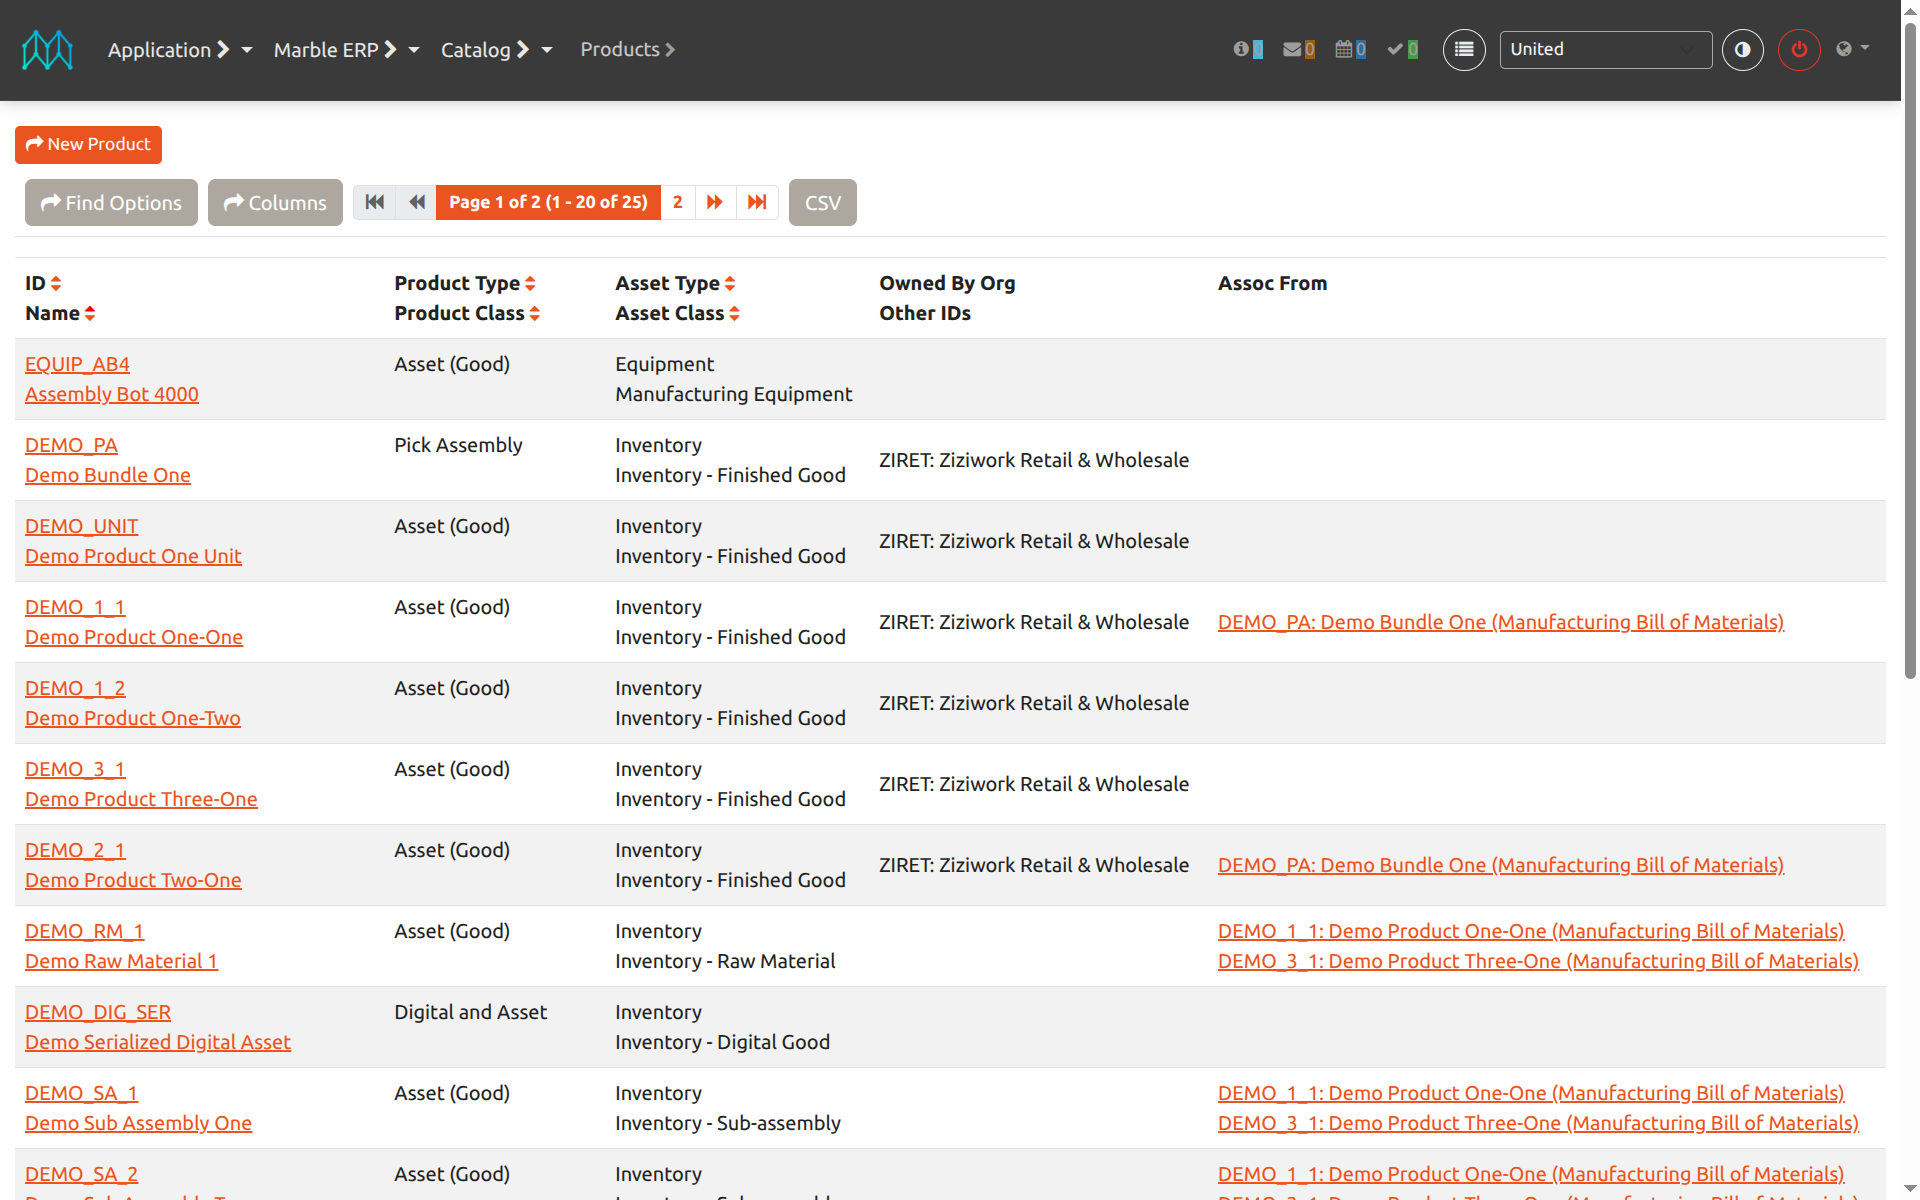Open the Marble ERP menu
Image resolution: width=1920 pixels, height=1200 pixels.
point(334,50)
